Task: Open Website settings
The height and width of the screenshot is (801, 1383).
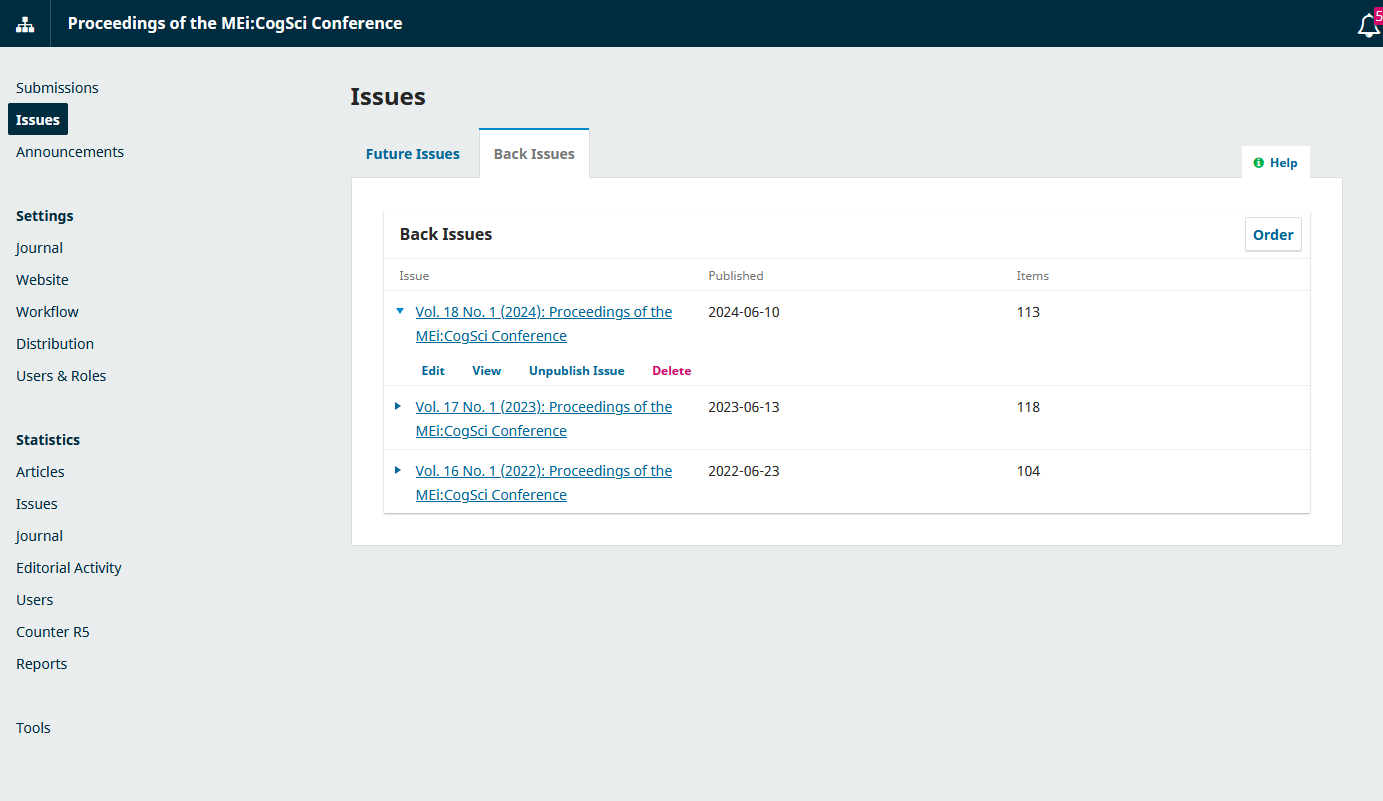Action: click(x=42, y=280)
